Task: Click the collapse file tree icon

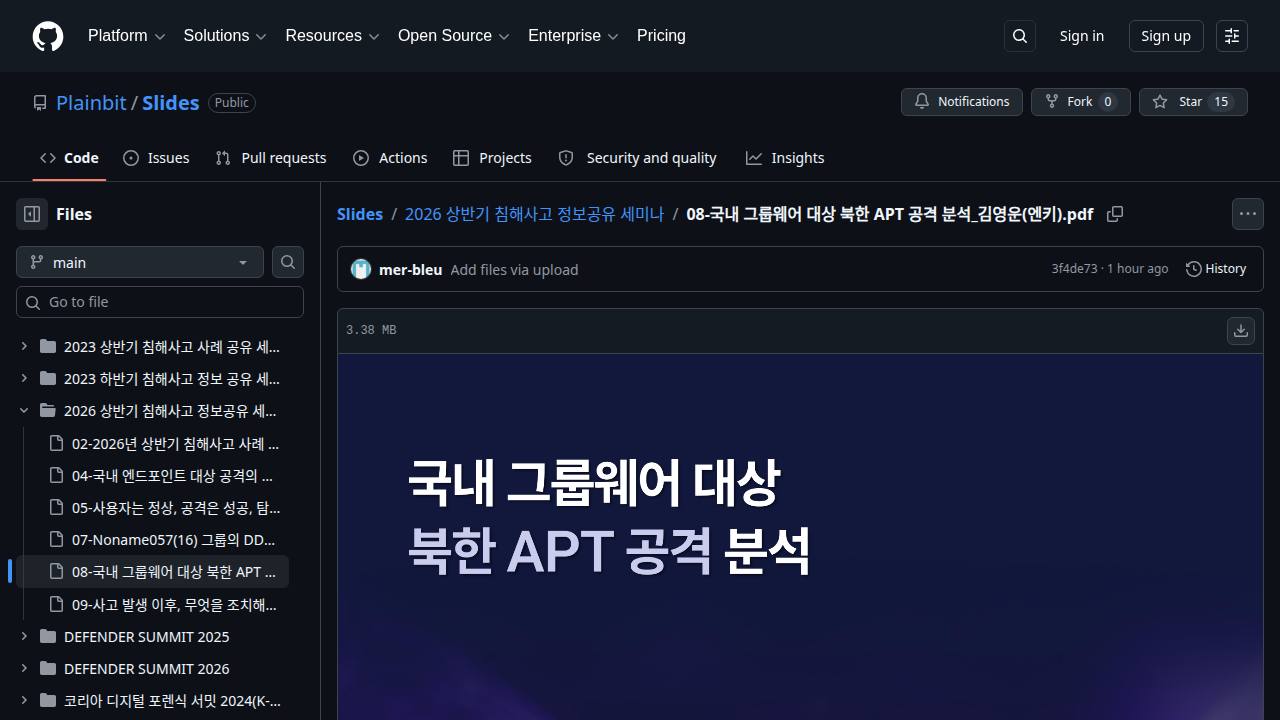Action: tap(32, 214)
